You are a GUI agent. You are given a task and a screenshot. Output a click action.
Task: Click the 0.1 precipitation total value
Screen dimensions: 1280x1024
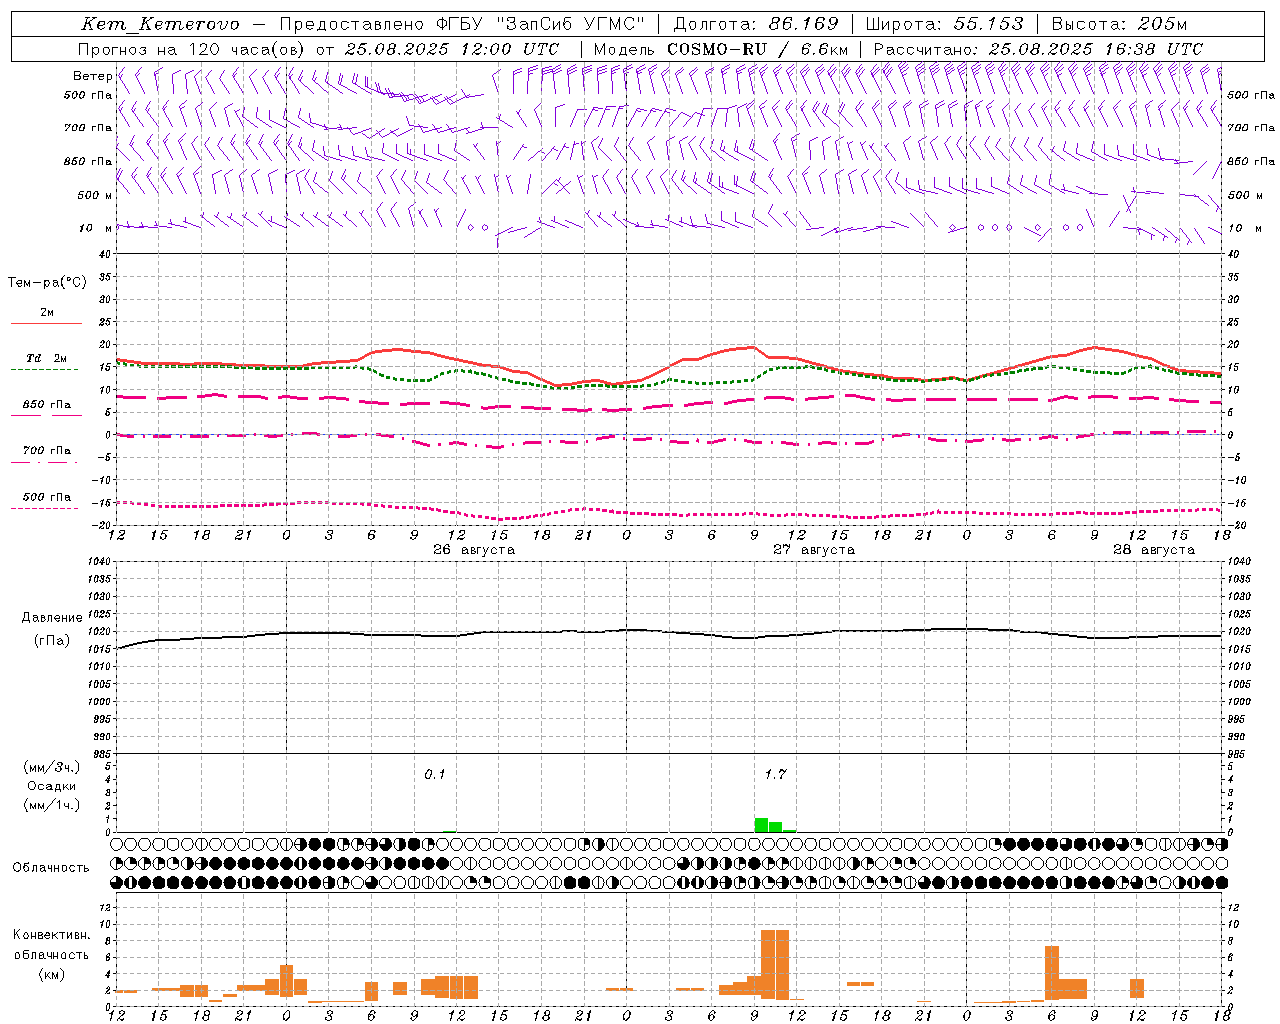(x=435, y=775)
